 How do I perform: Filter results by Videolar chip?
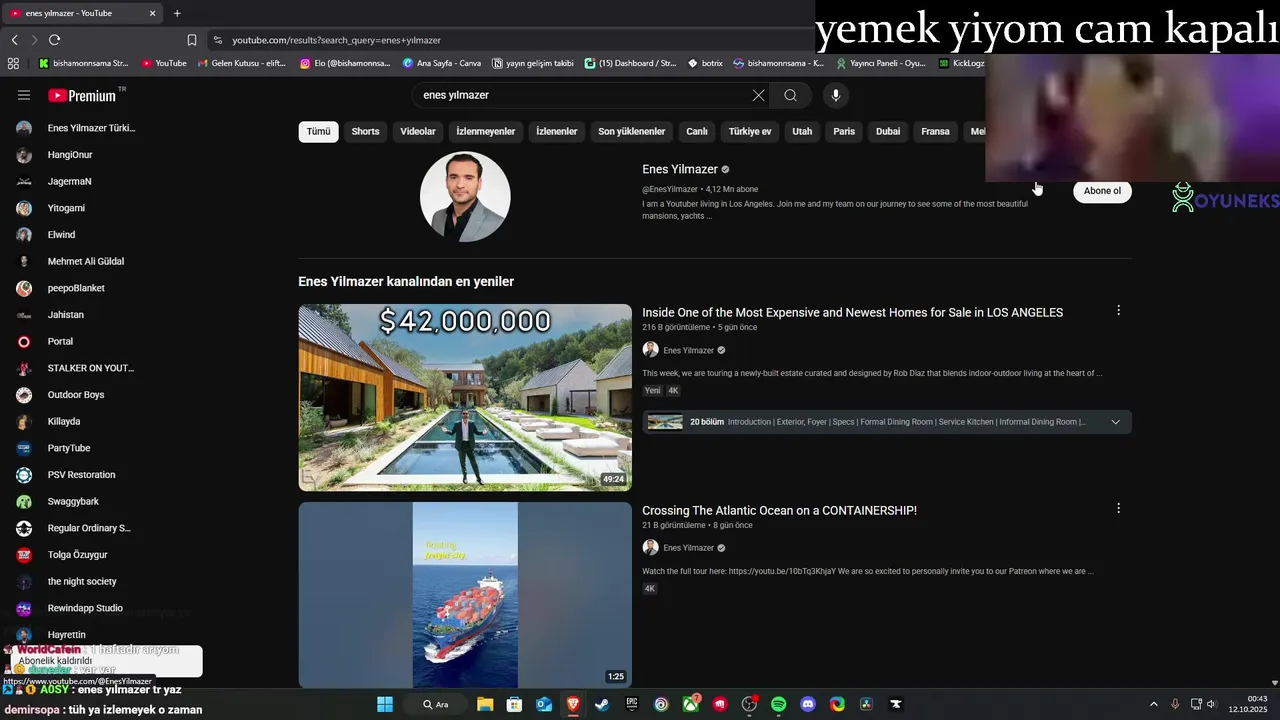click(x=418, y=131)
